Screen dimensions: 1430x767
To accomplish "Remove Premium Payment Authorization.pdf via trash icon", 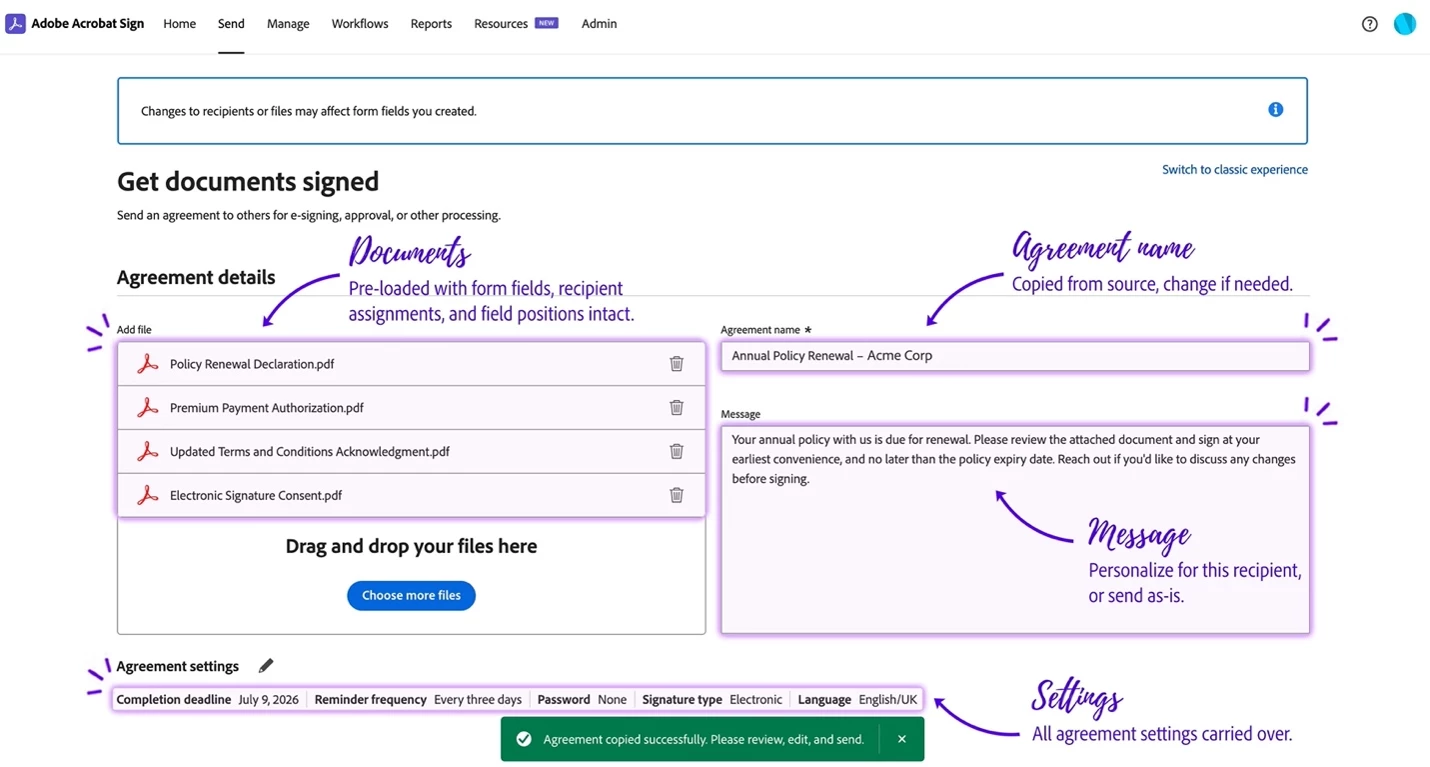I will pyautogui.click(x=676, y=408).
